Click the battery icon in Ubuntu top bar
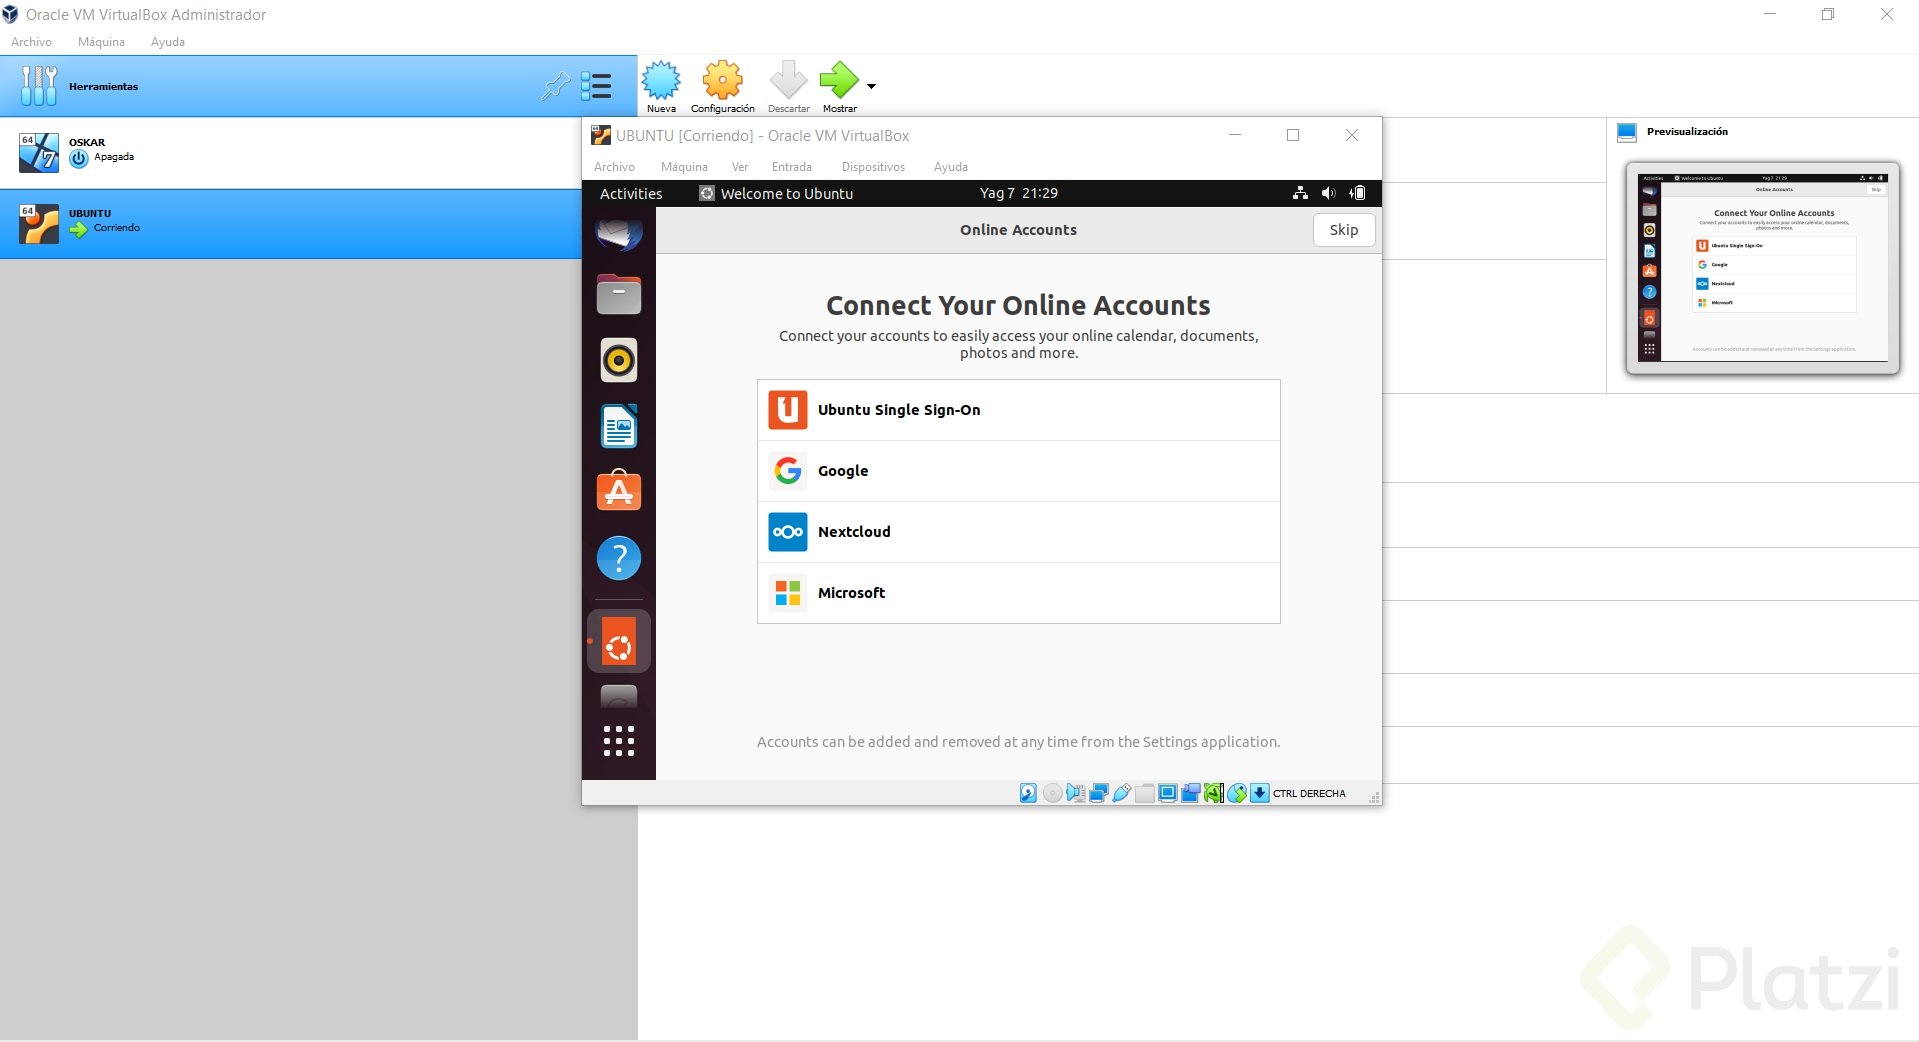1919x1042 pixels. pos(1357,193)
